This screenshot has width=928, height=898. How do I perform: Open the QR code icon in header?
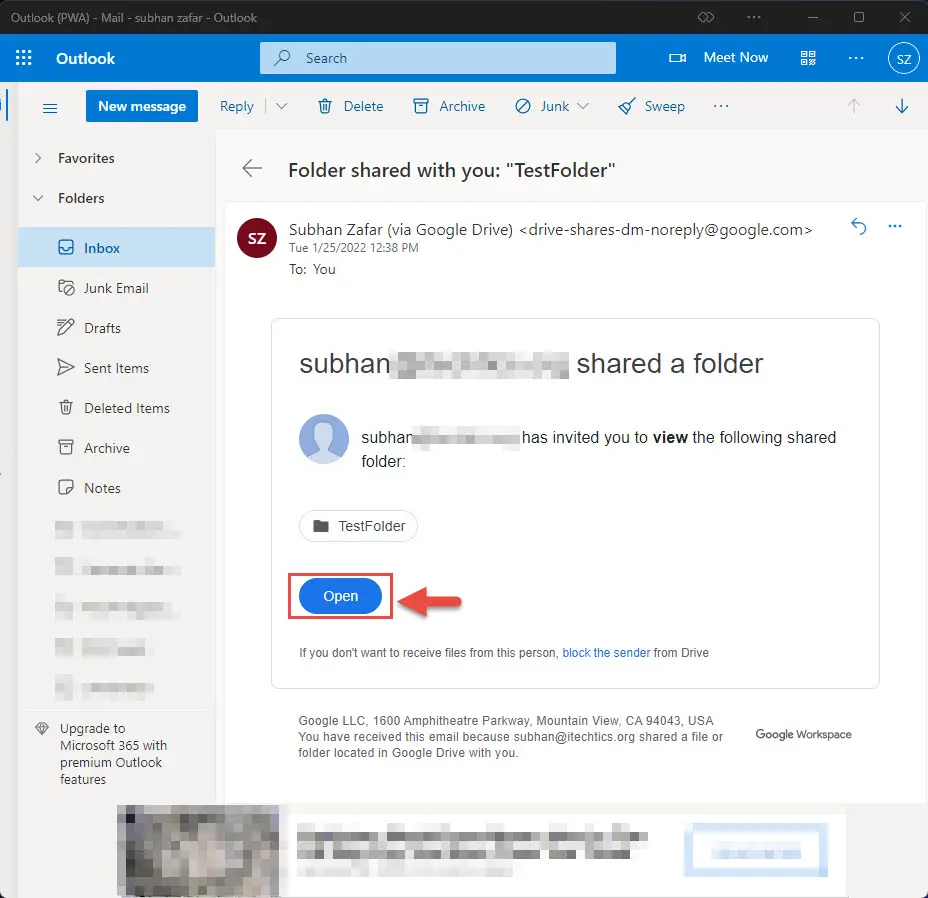(x=808, y=57)
